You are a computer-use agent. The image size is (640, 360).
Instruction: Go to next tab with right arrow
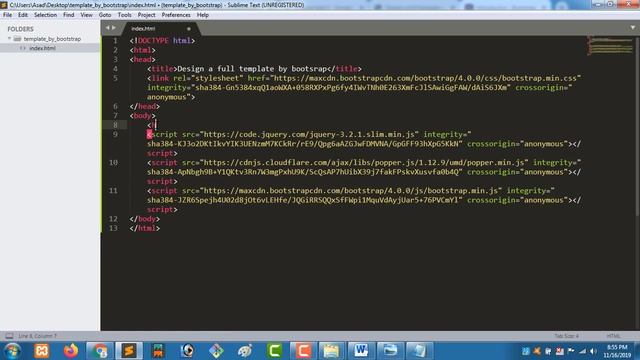point(114,28)
